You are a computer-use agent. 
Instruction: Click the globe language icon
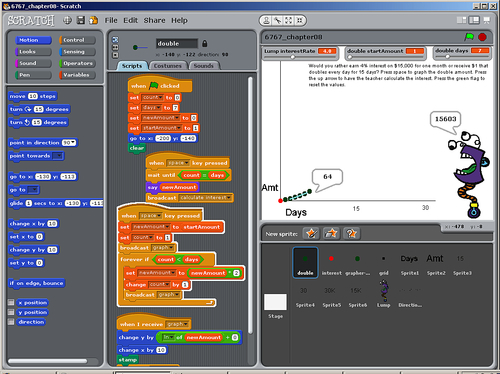pyautogui.click(x=67, y=20)
